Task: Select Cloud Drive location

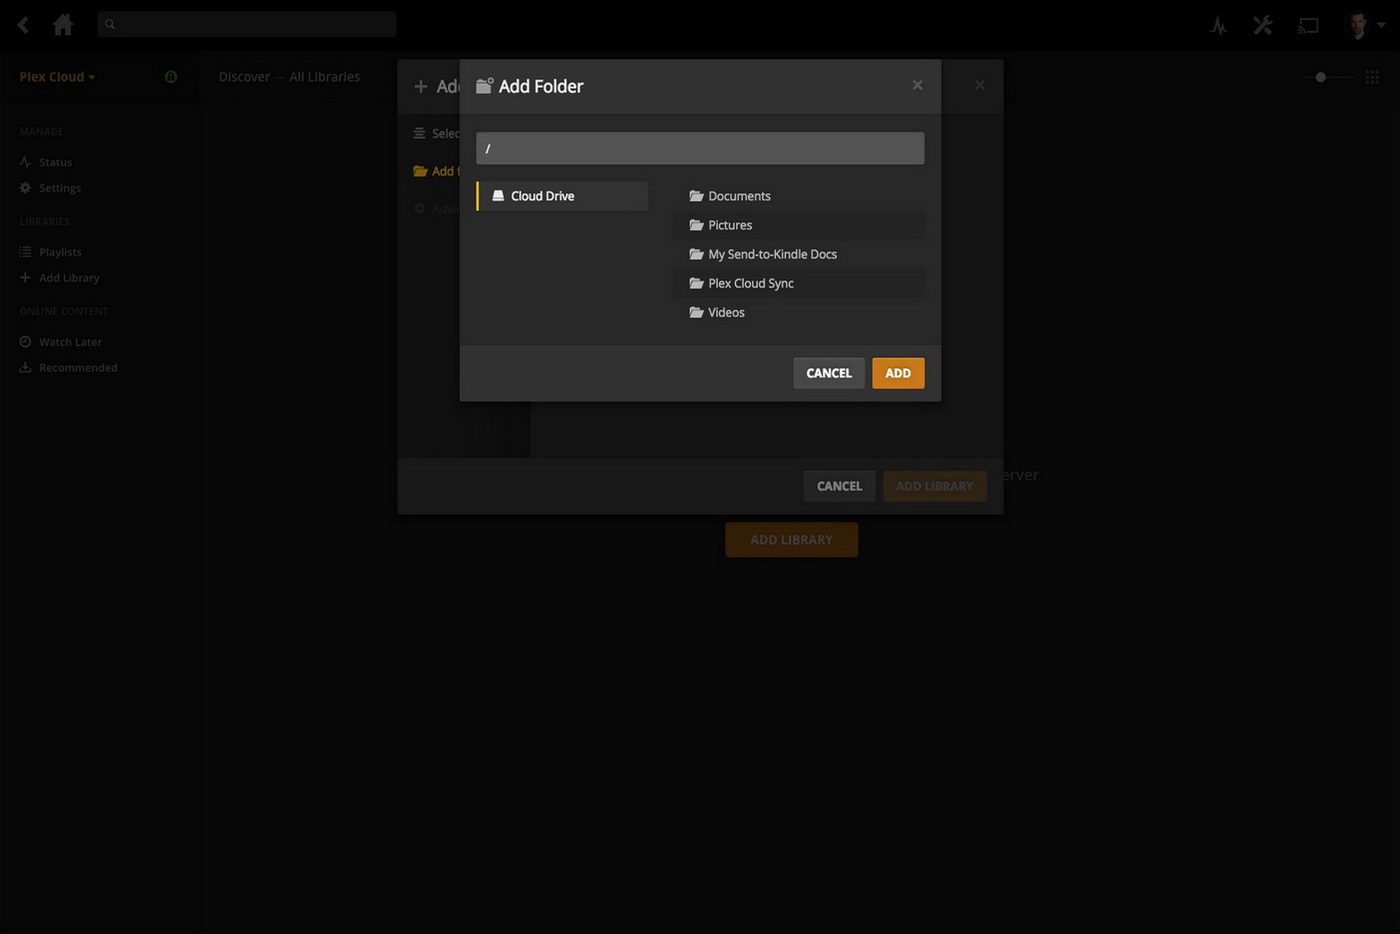Action: (563, 196)
